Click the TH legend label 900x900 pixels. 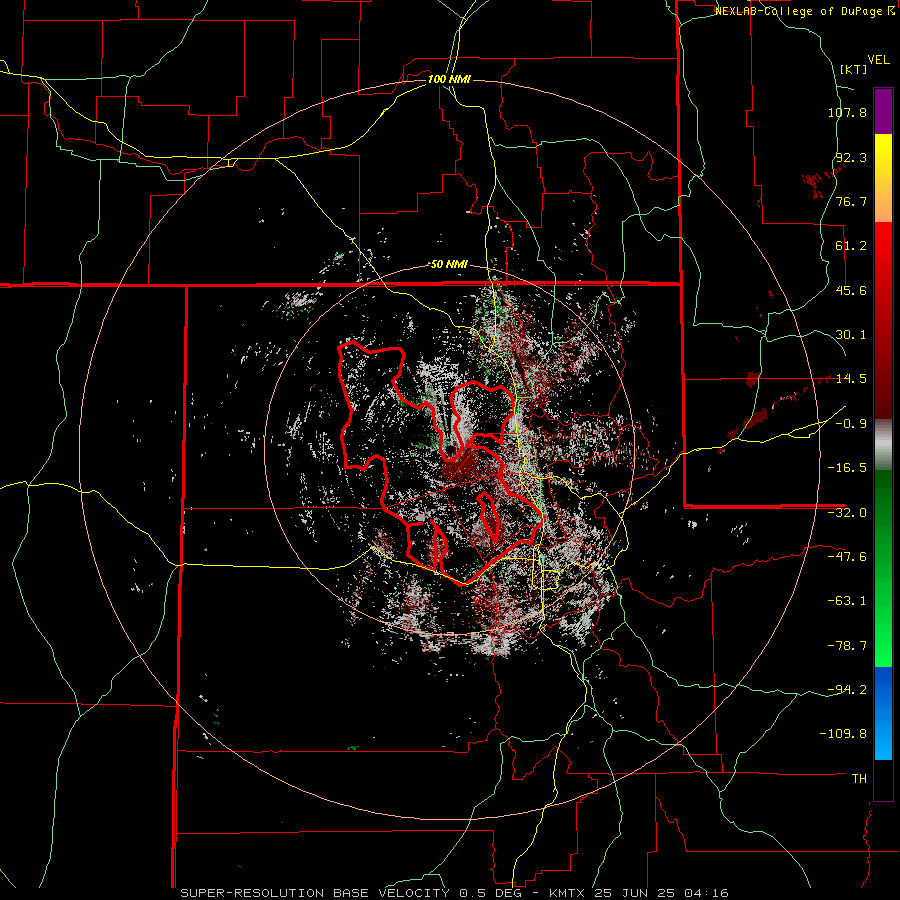tap(859, 779)
